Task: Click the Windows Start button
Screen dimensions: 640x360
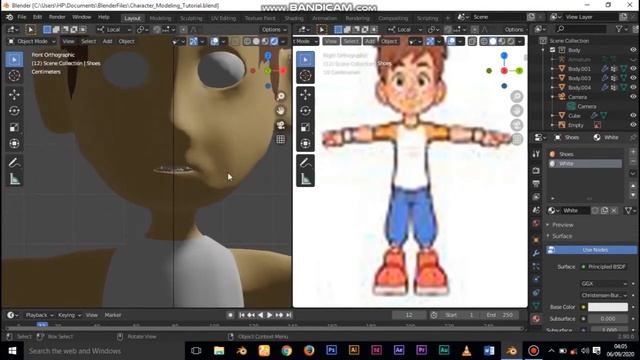Action: click(x=12, y=351)
